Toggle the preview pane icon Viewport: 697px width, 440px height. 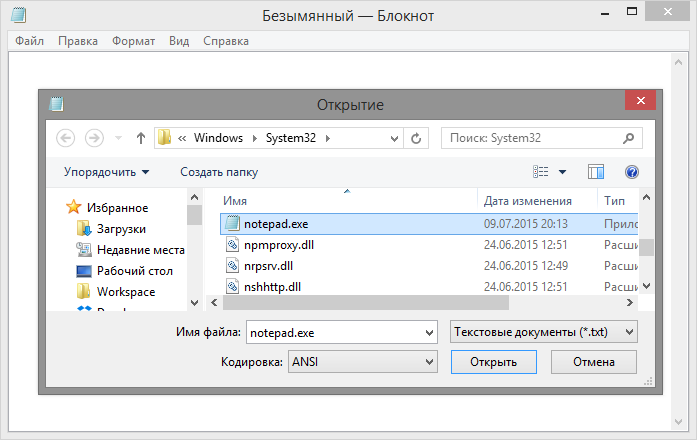[x=596, y=172]
